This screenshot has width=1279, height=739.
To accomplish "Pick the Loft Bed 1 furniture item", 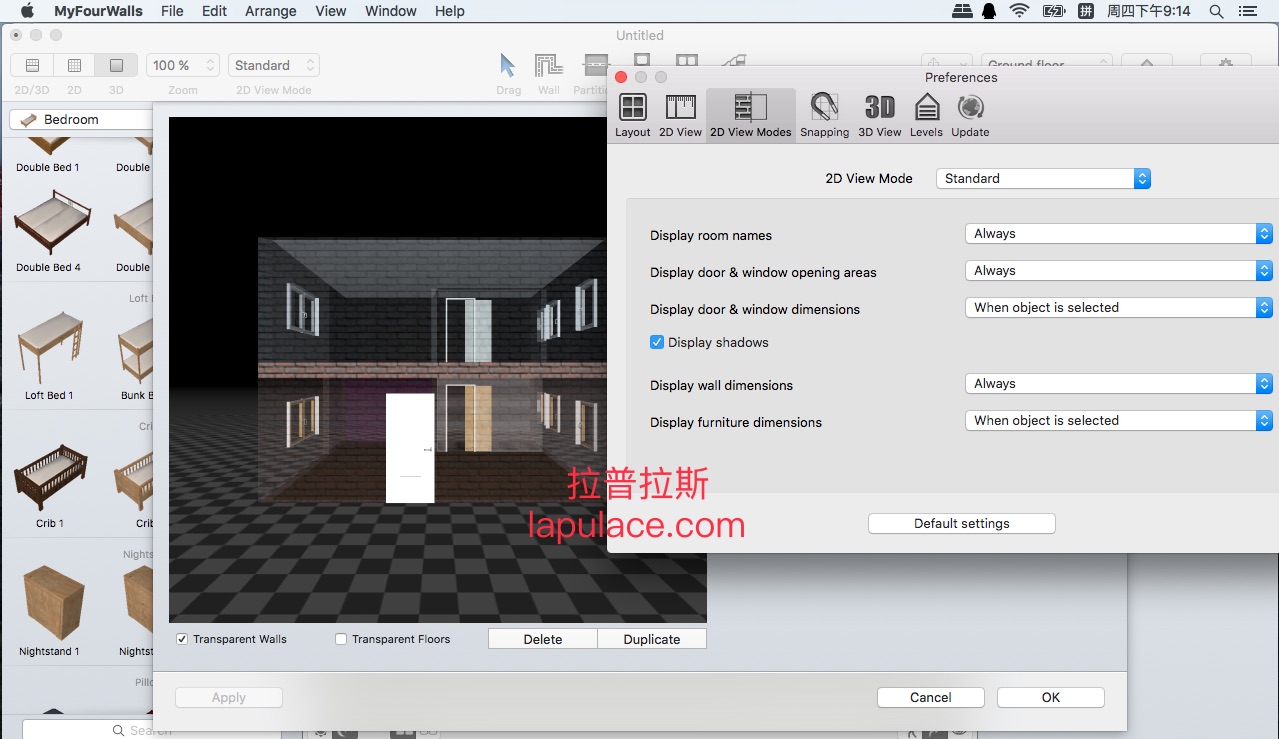I will tap(48, 355).
